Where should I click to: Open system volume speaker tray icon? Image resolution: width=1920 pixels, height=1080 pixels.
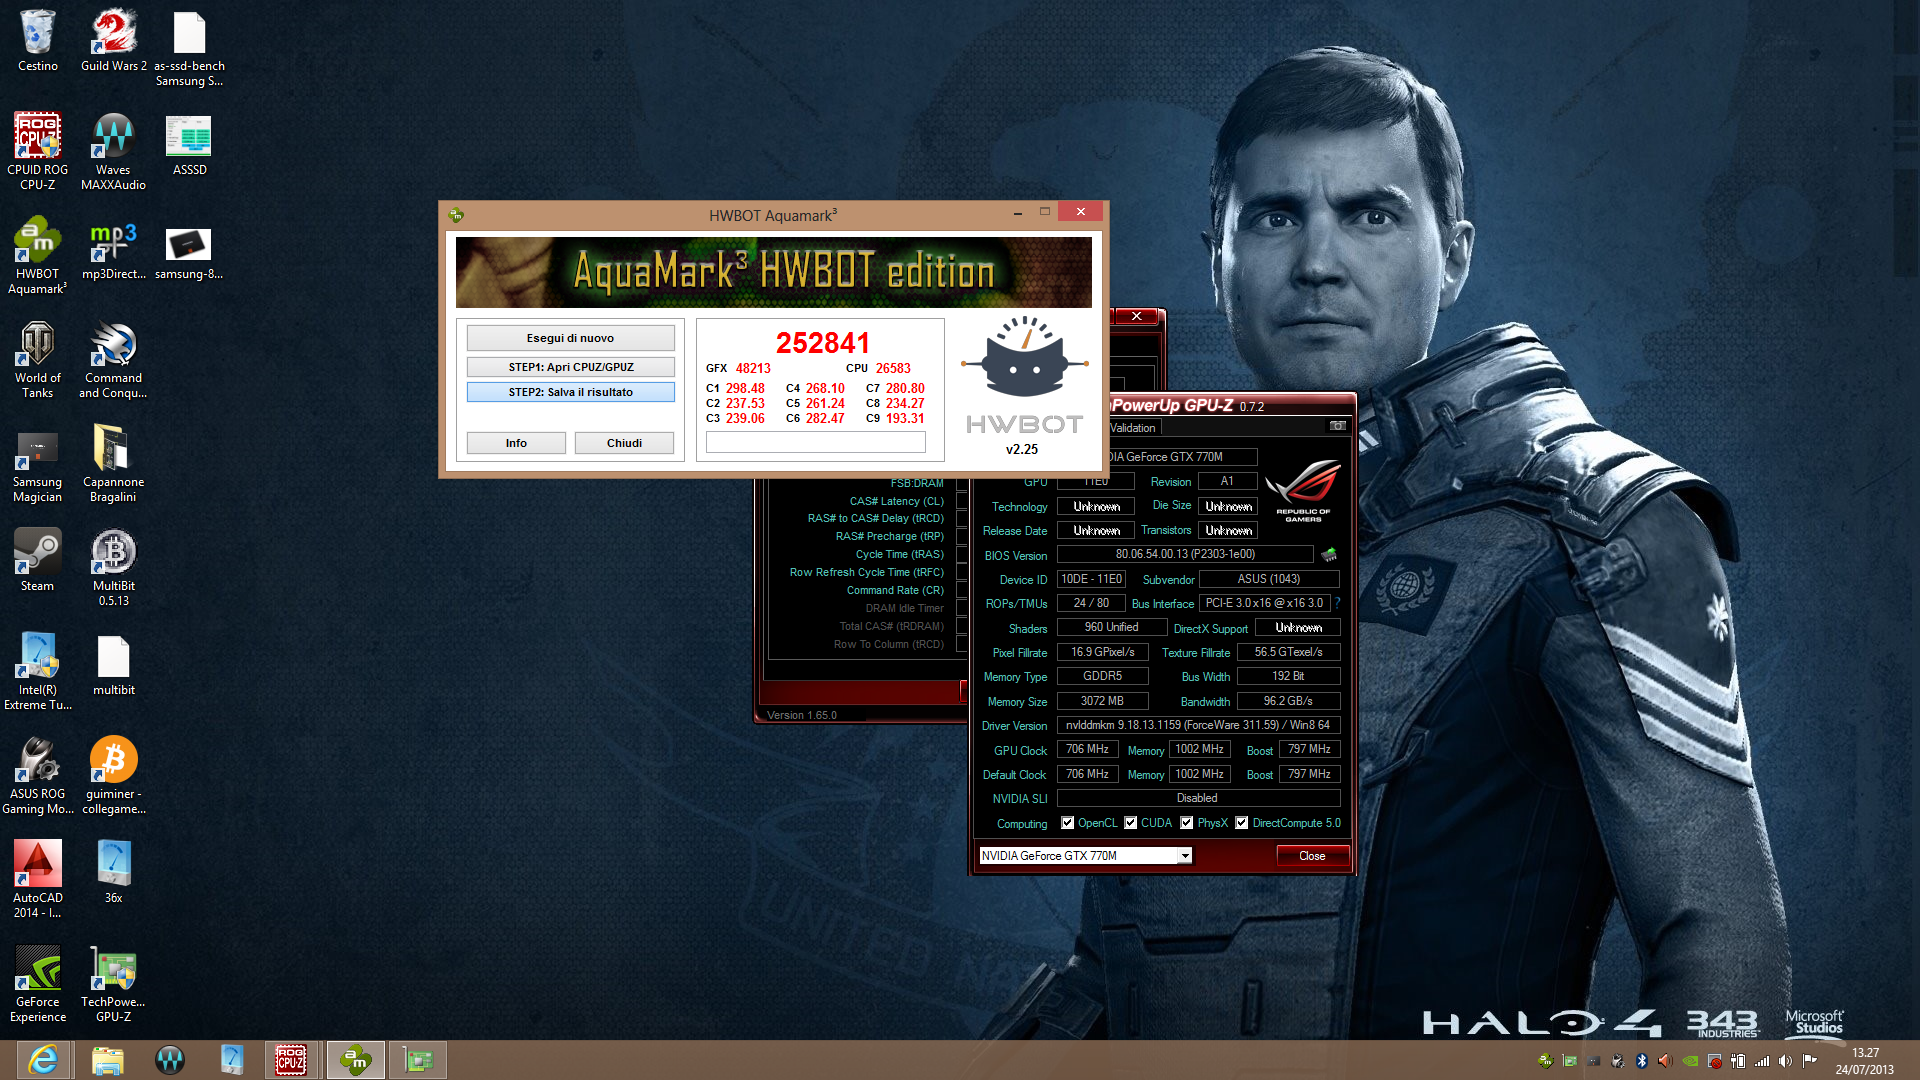[x=1785, y=1061]
